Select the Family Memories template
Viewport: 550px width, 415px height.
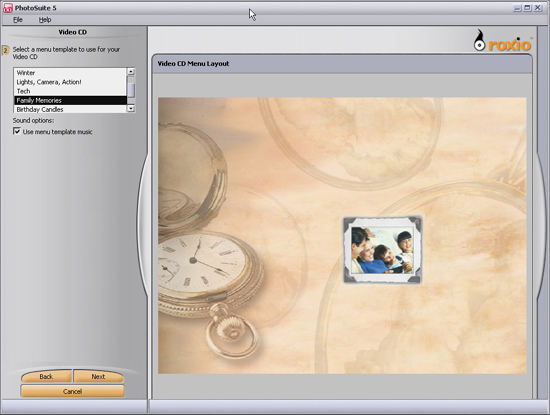point(70,100)
